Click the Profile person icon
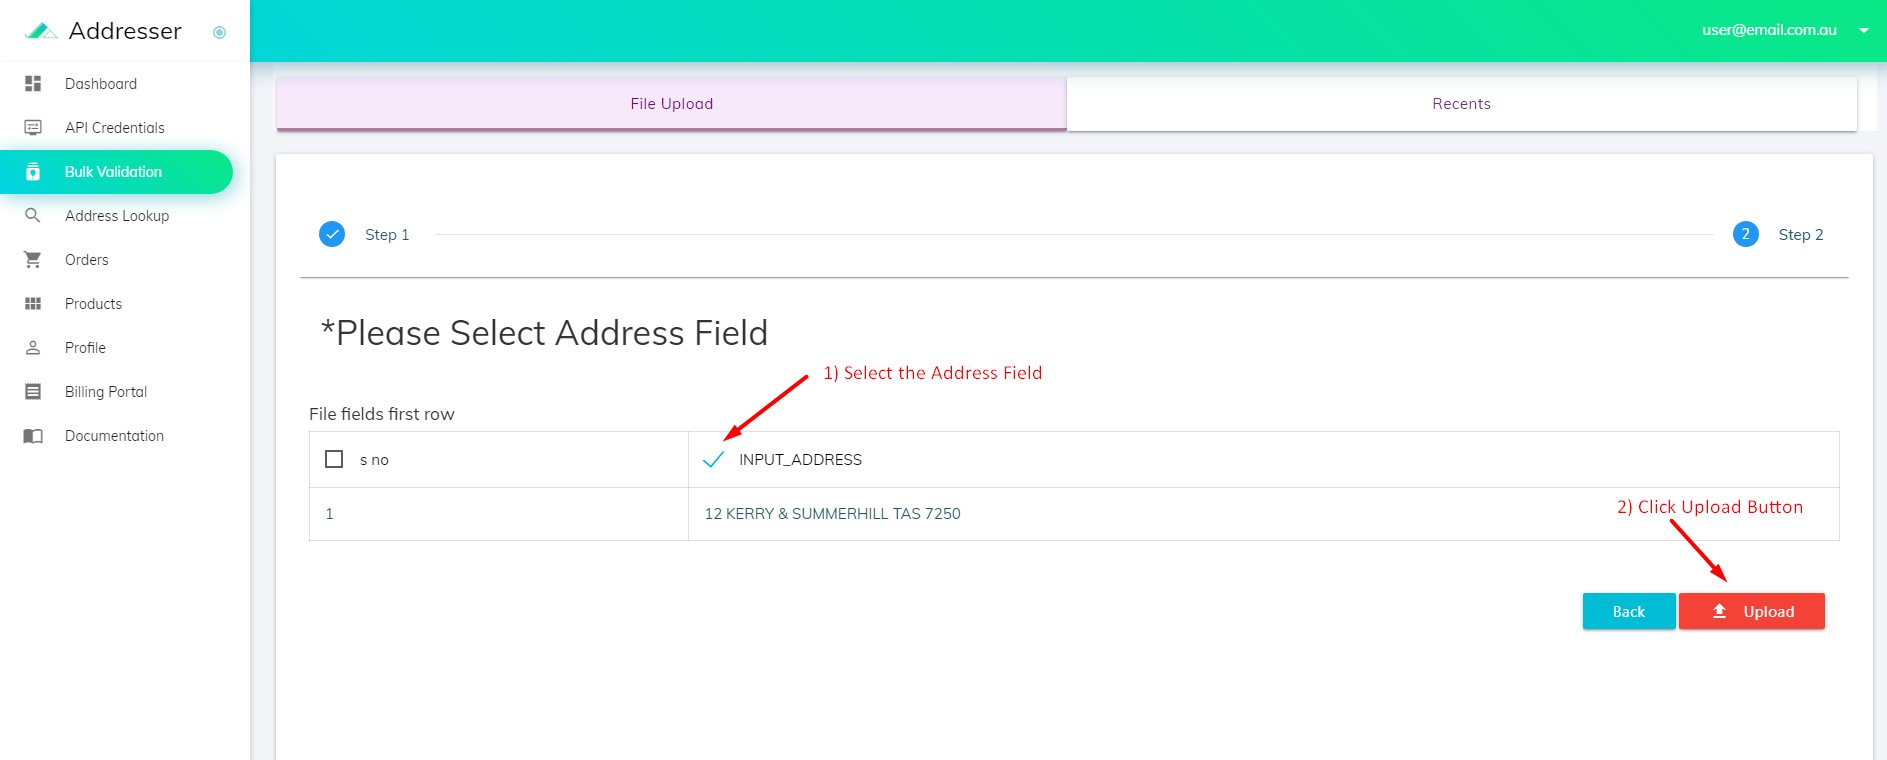The width and height of the screenshot is (1887, 760). point(33,348)
